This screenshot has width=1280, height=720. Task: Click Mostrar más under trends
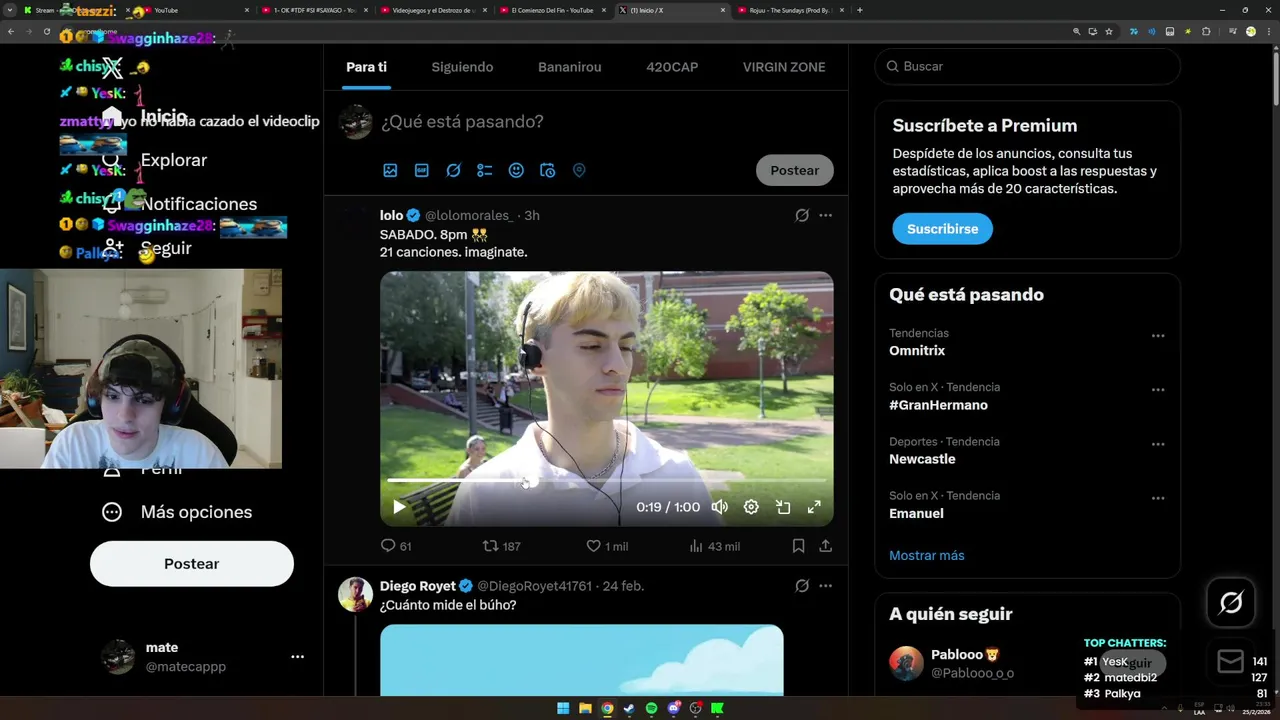pos(927,555)
